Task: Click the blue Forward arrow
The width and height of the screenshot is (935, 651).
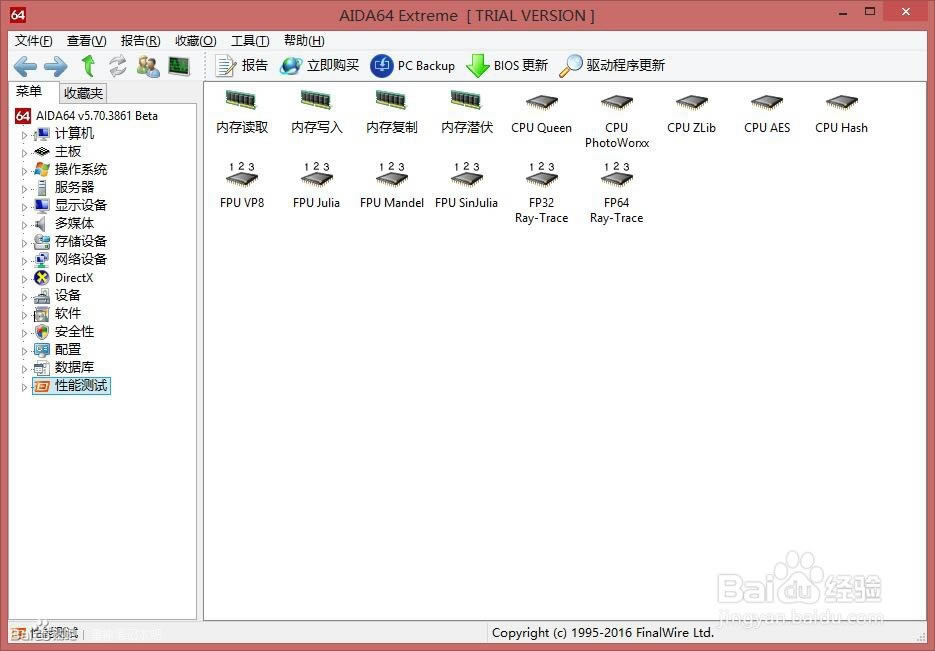Action: 55,66
